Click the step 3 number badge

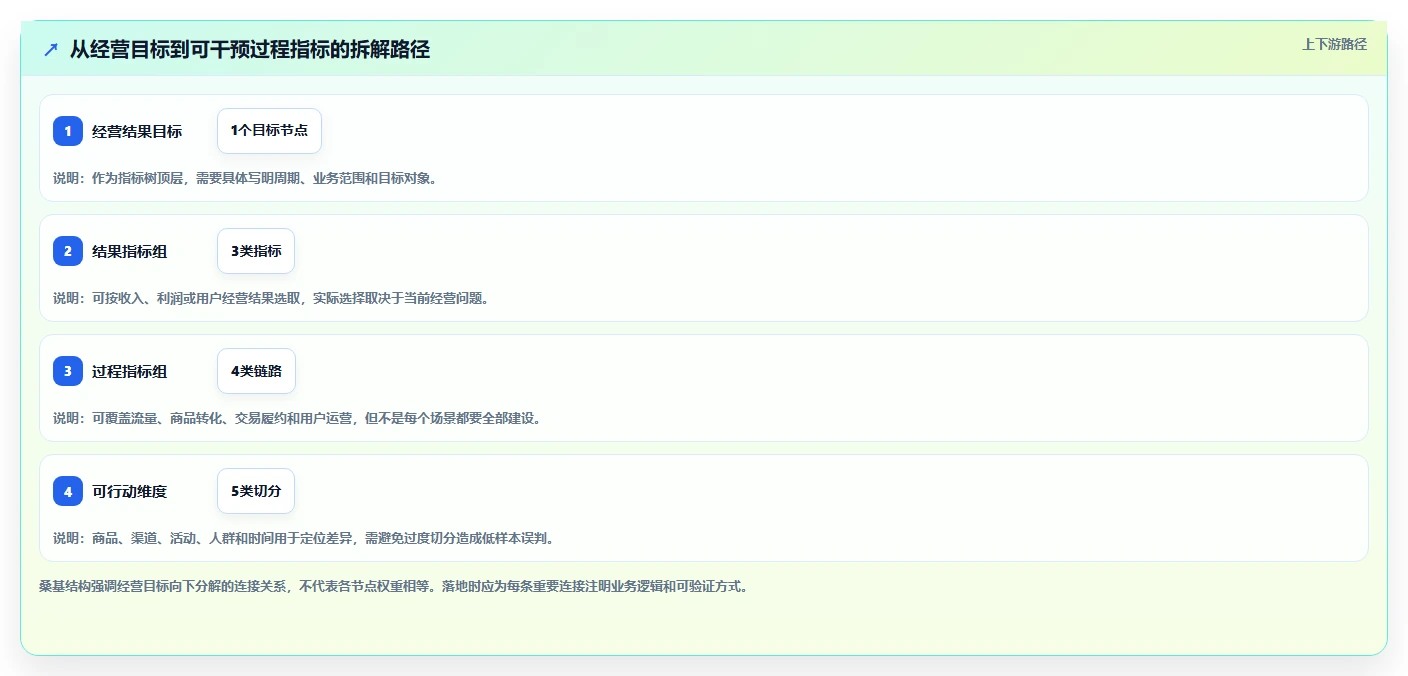(68, 371)
